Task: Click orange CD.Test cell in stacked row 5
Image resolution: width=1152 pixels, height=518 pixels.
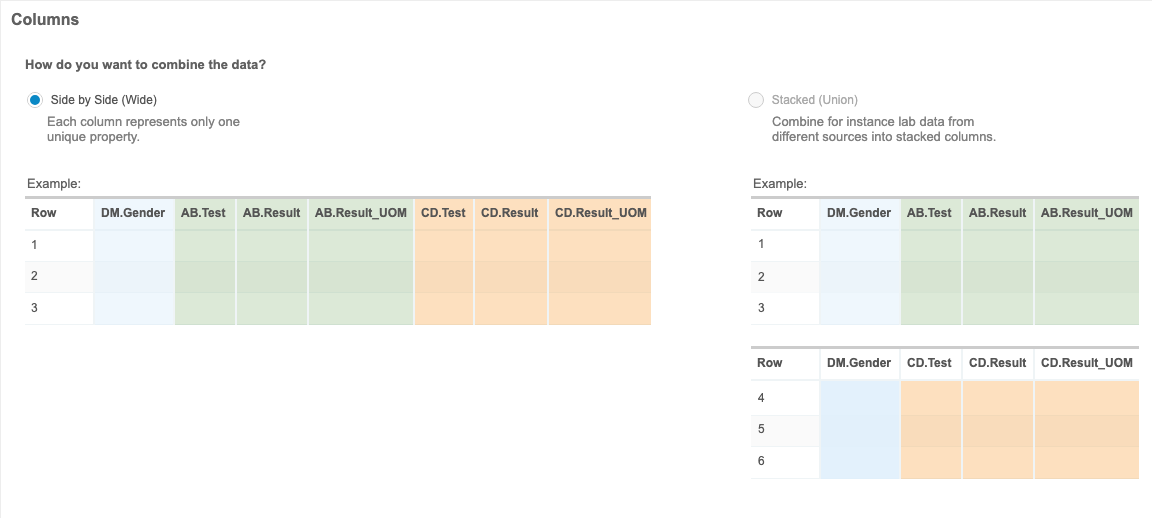Action: coord(930,430)
